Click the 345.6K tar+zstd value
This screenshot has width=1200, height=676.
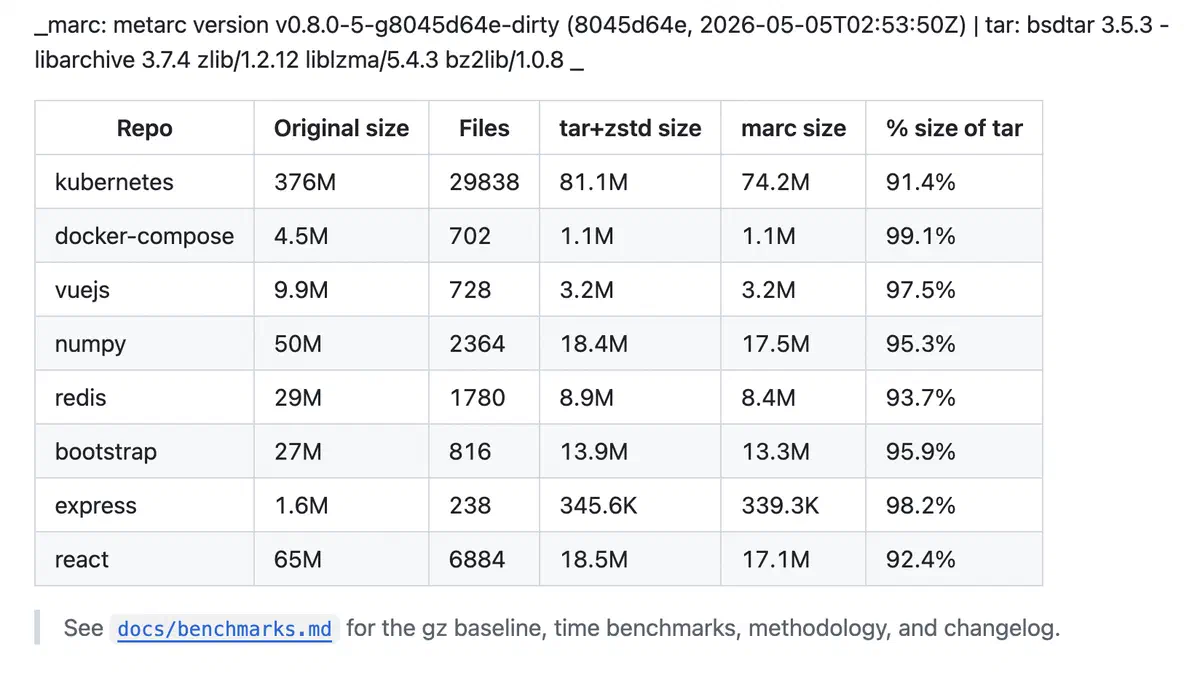(x=598, y=506)
